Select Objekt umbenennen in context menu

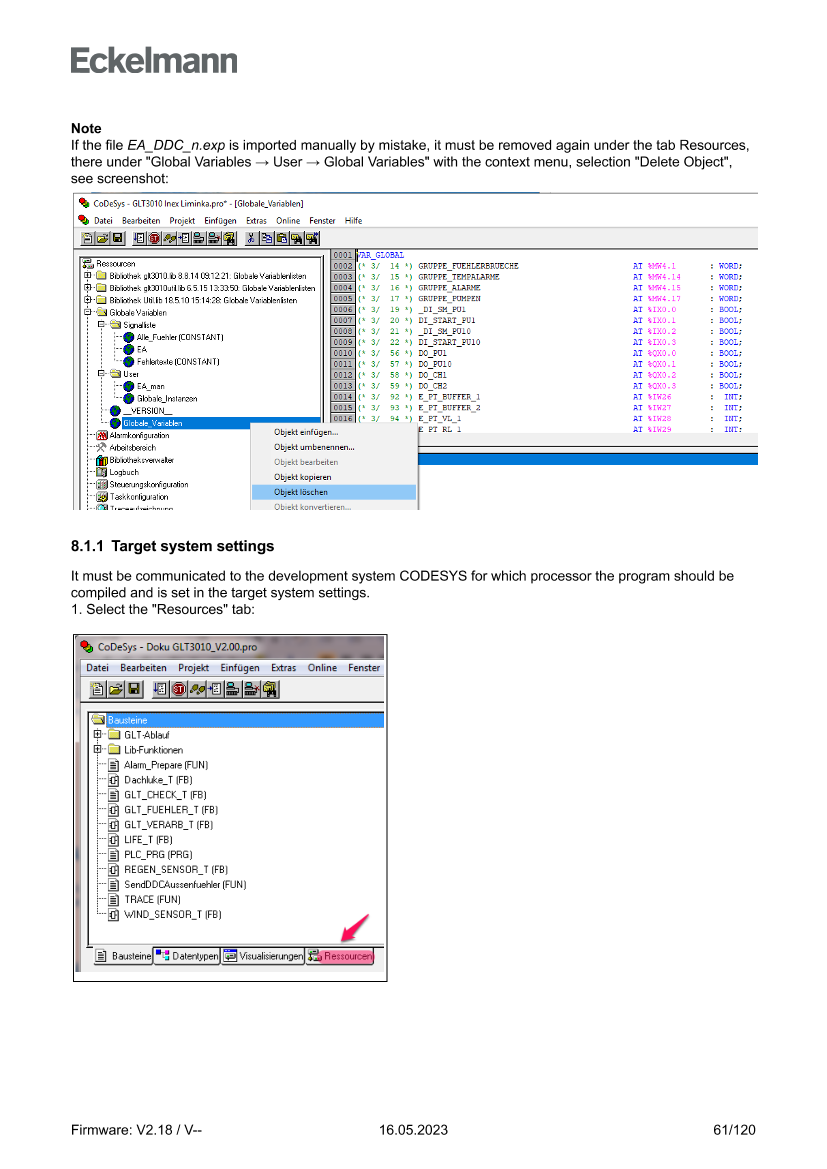[314, 447]
